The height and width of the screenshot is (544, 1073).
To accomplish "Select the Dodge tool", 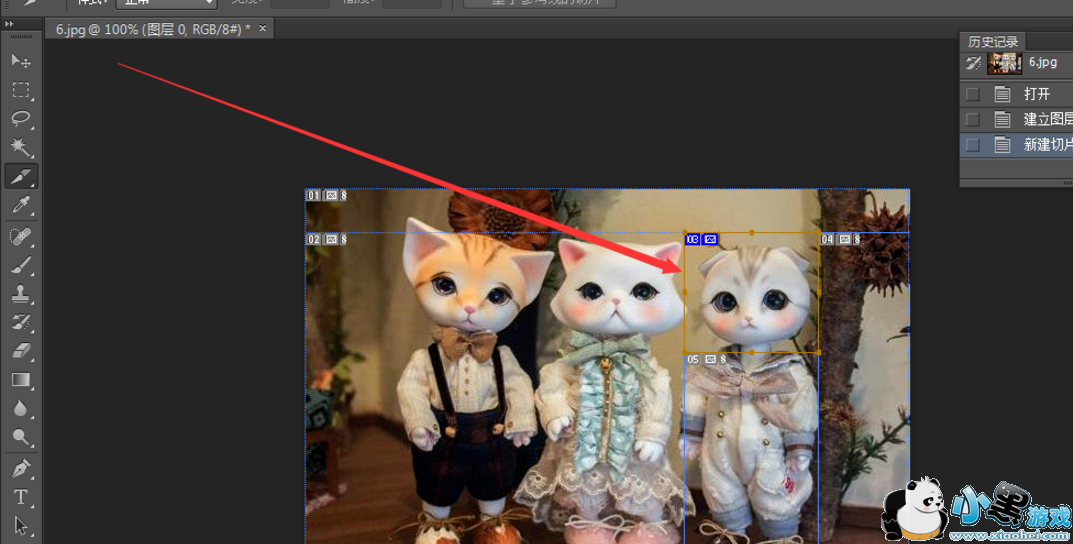I will point(21,437).
